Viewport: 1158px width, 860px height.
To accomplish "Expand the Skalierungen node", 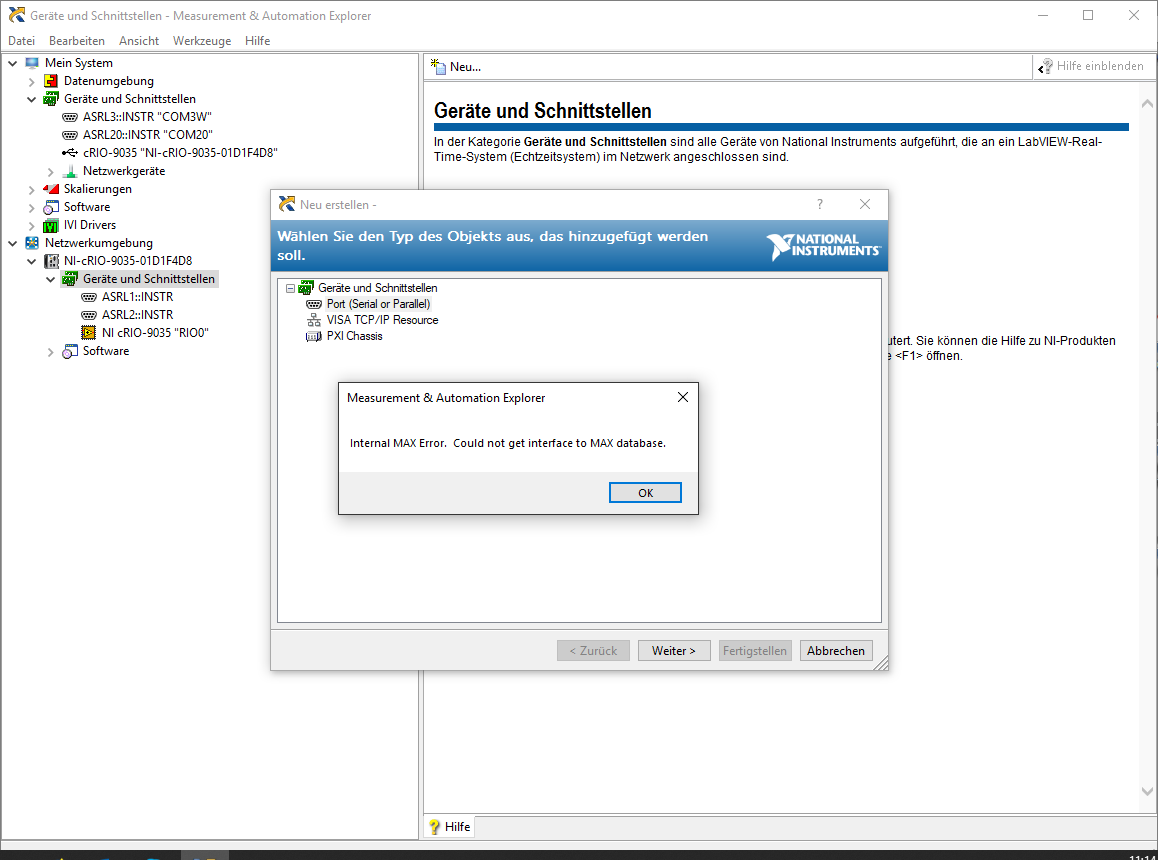I will tap(32, 189).
